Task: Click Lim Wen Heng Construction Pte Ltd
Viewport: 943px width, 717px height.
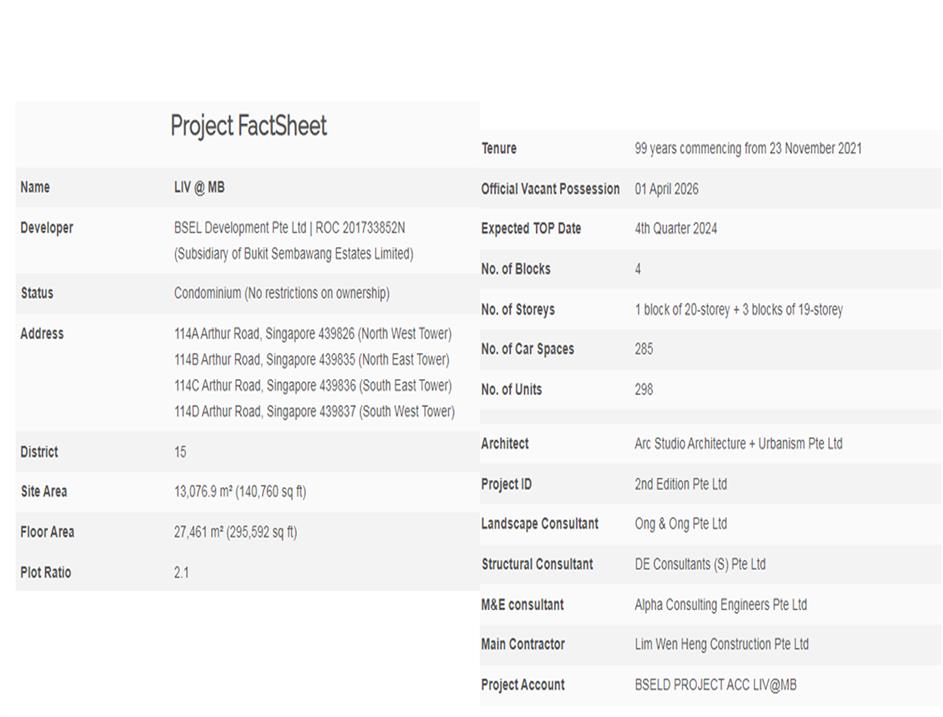Action: pyautogui.click(x=721, y=645)
